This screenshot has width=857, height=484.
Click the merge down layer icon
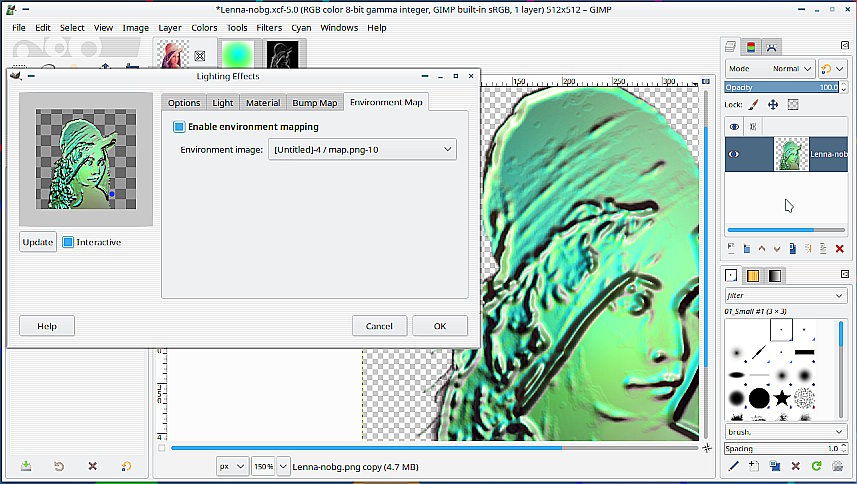click(823, 249)
